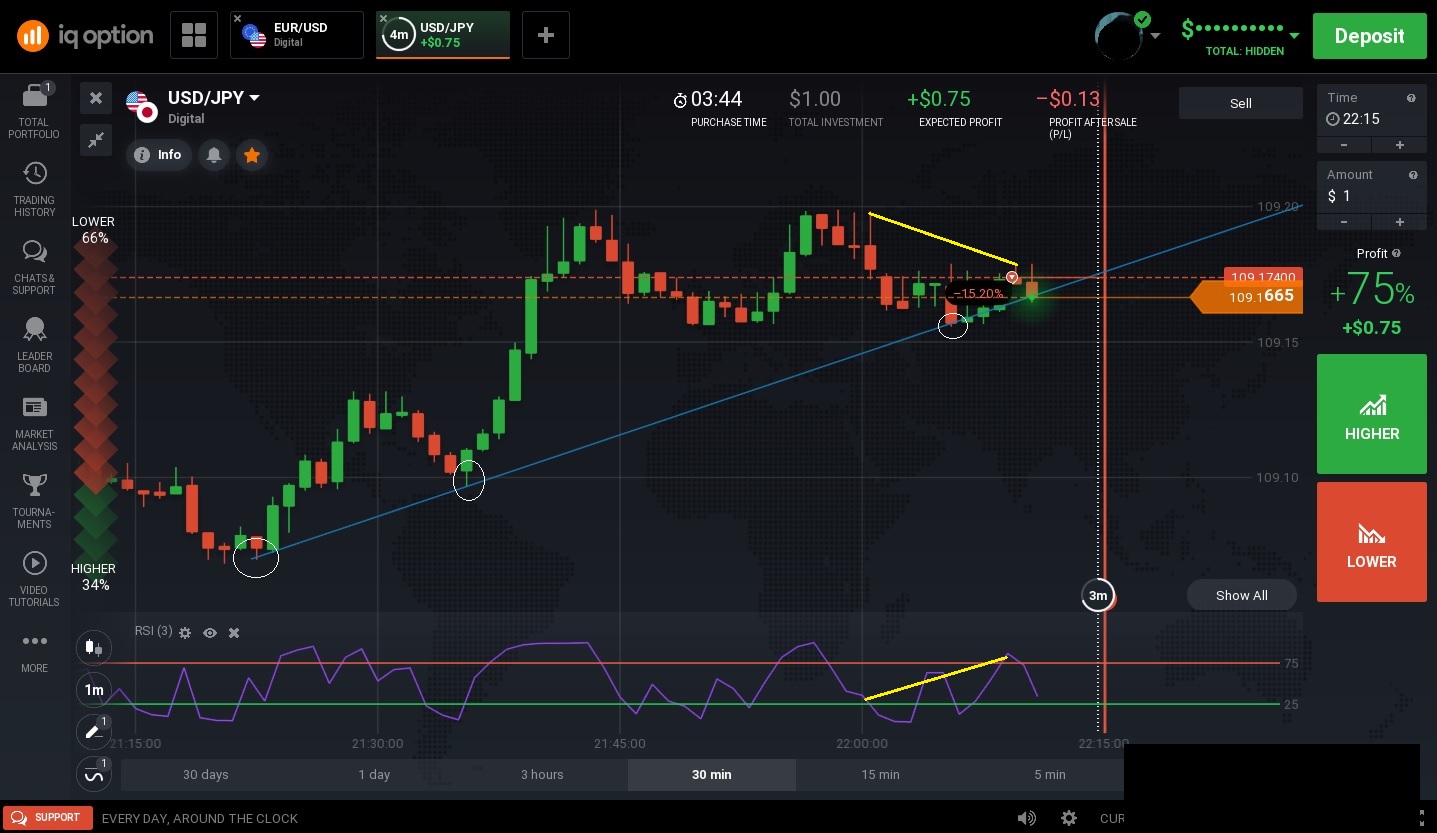Click the green HIGHER button
Image resolution: width=1437 pixels, height=833 pixels.
point(1372,414)
